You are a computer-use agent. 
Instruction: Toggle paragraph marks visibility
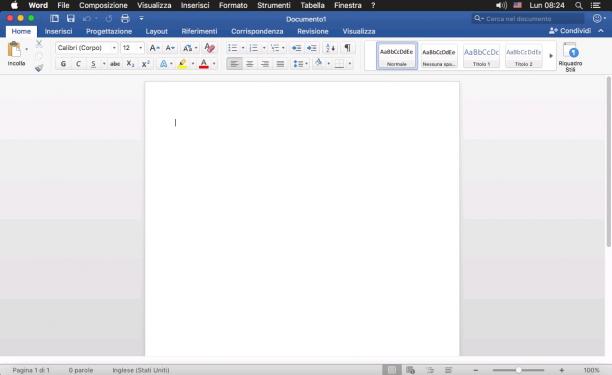347,48
